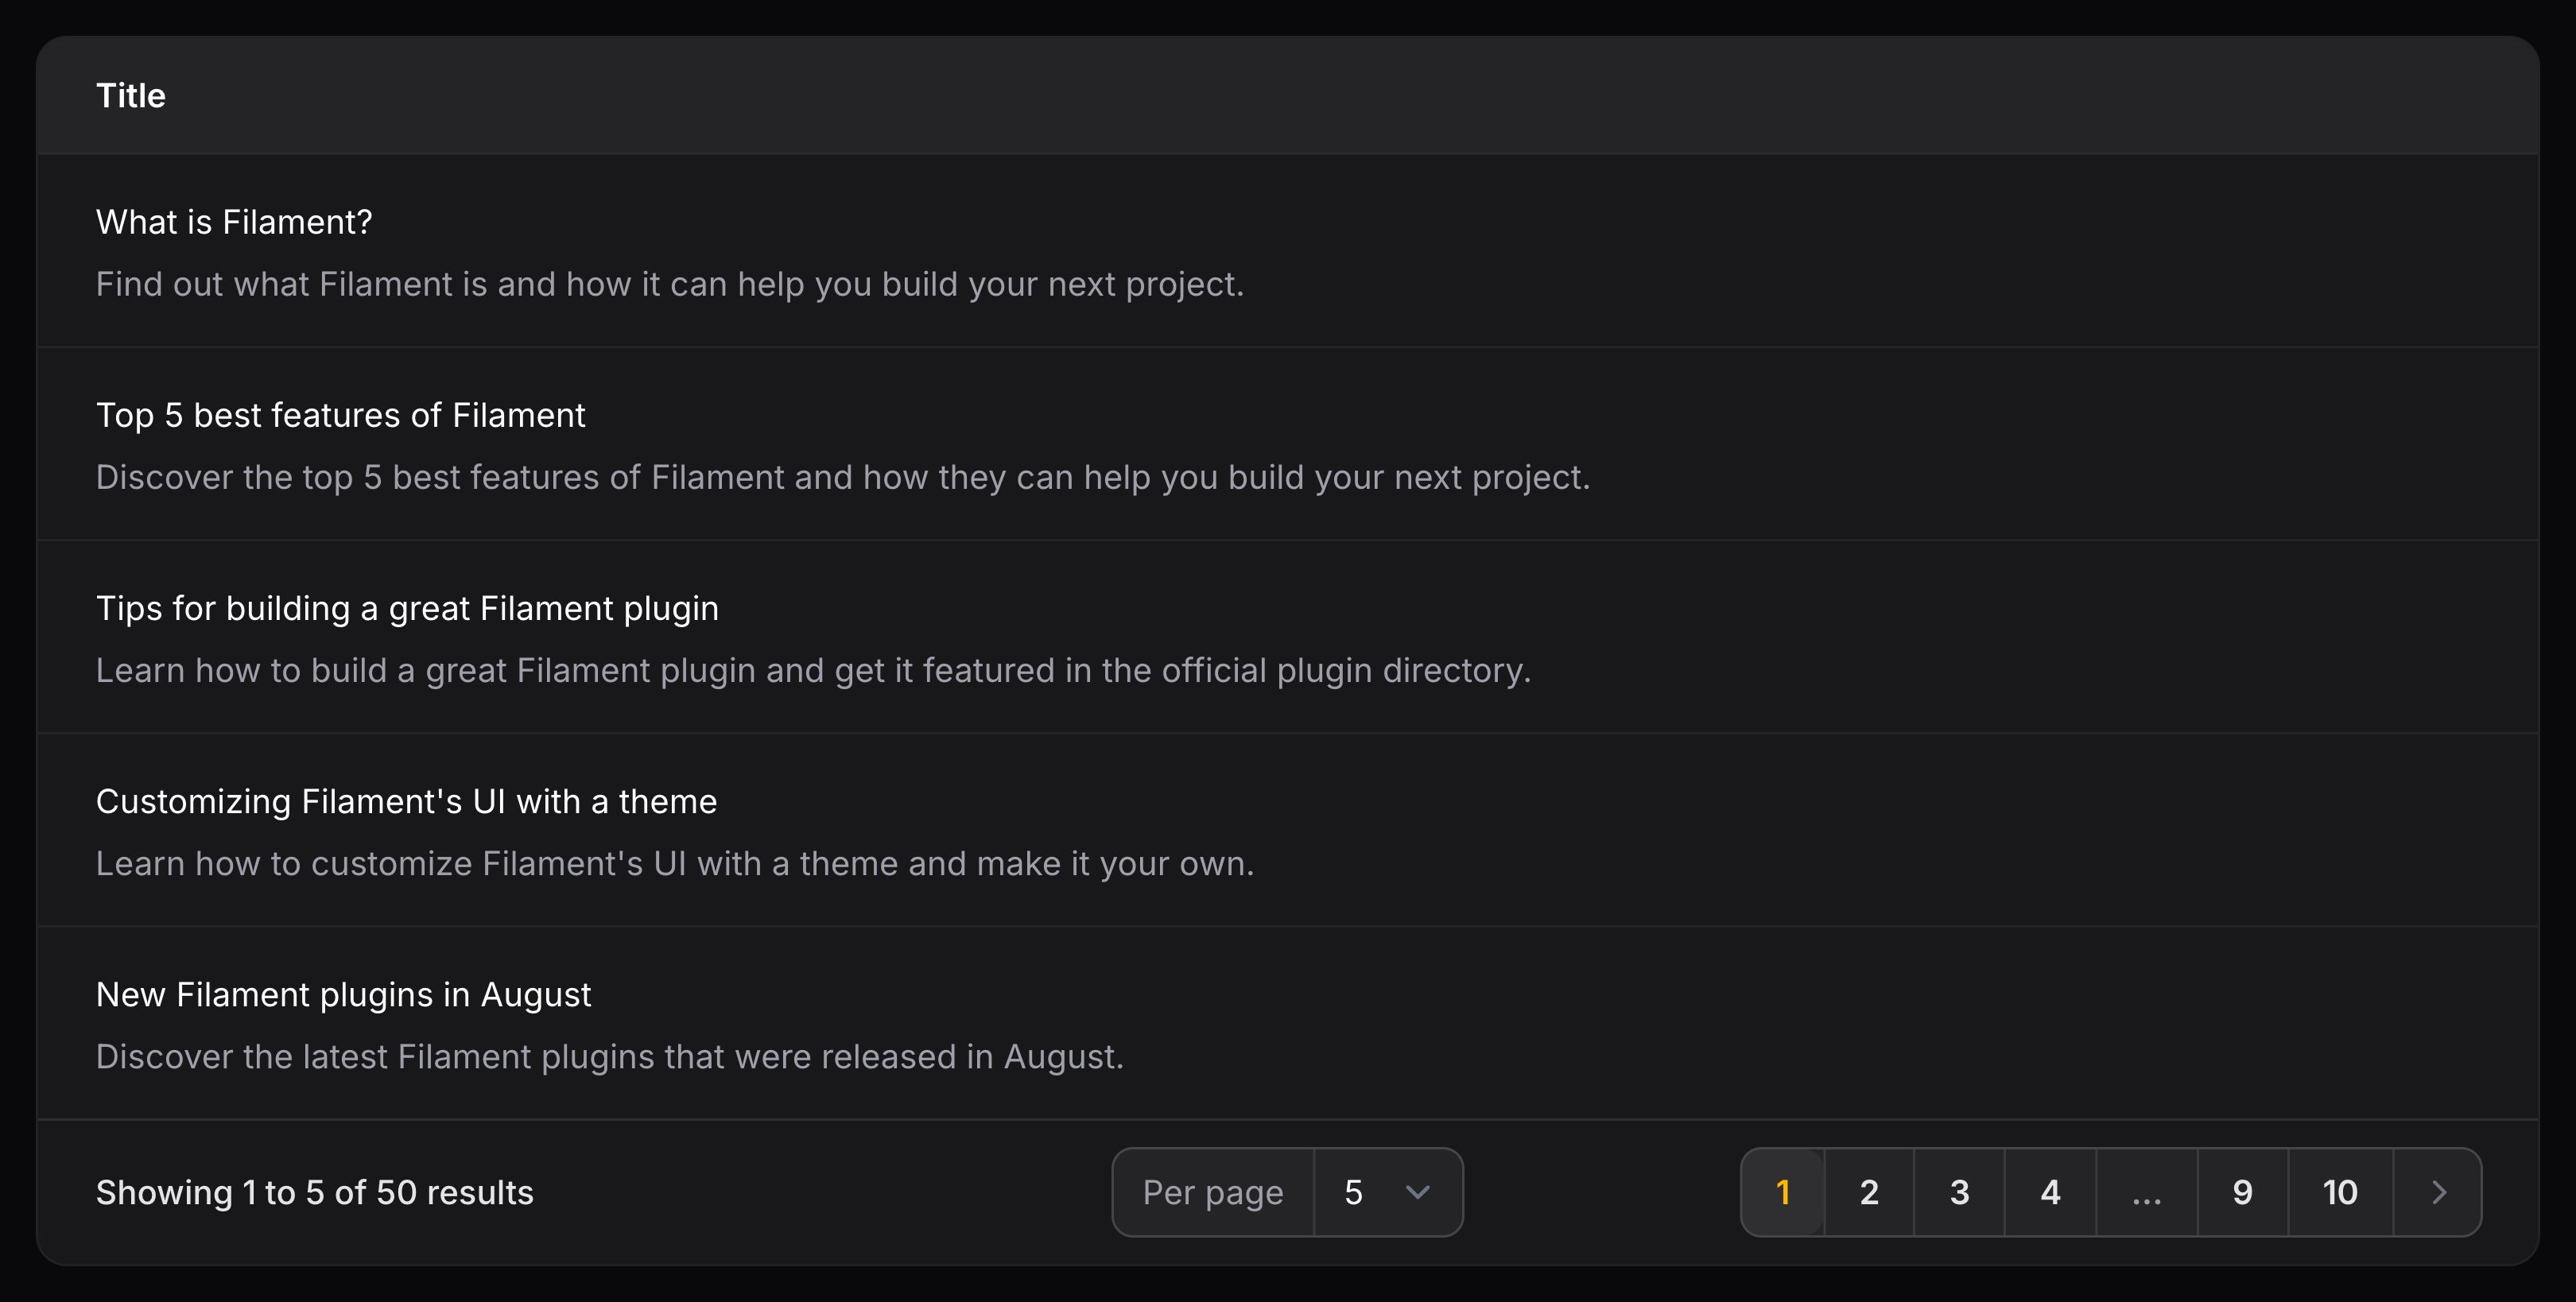Jump to page 4 of the table

pyautogui.click(x=2050, y=1192)
